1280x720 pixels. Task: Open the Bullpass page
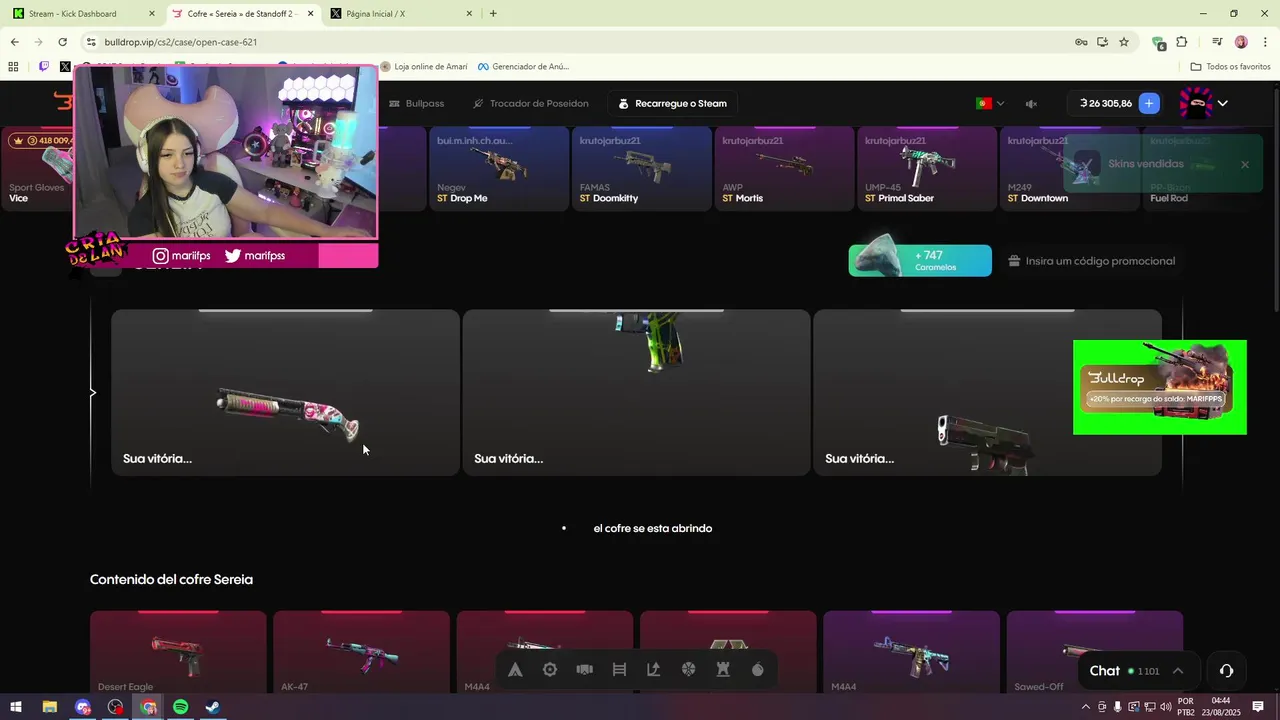click(x=416, y=103)
